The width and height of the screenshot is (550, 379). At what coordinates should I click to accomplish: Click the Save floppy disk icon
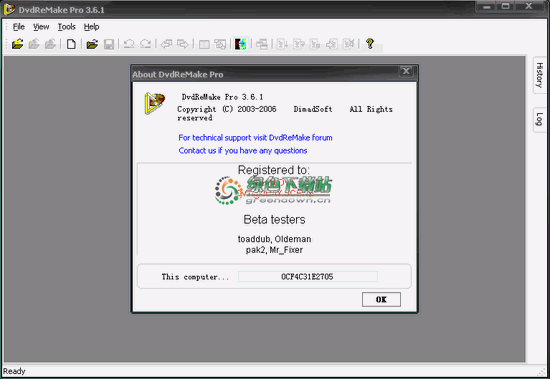pos(109,44)
